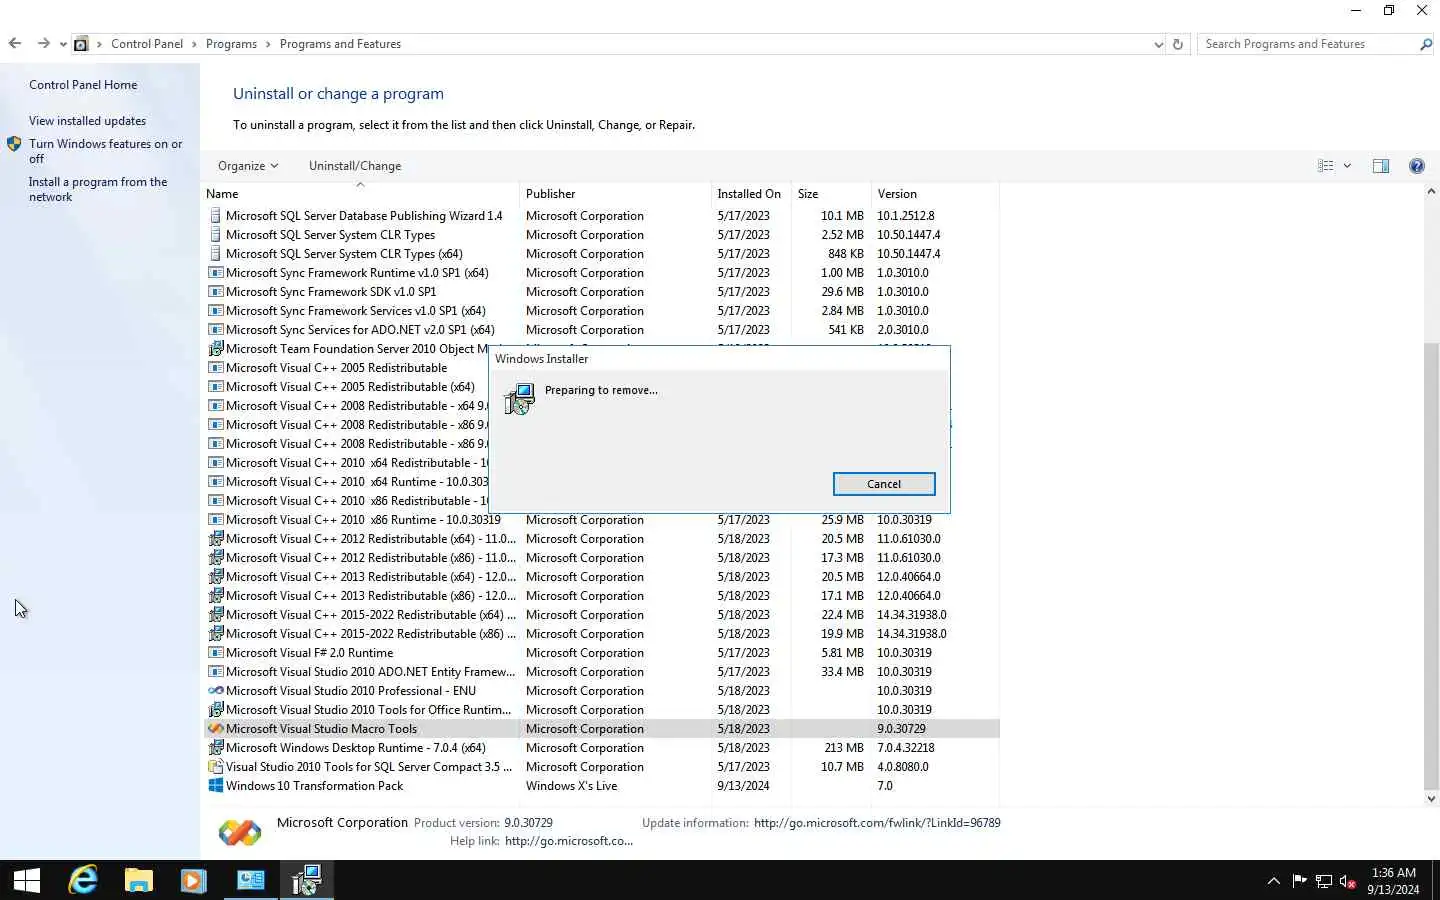Select Microsoft Windows Desktop Runtime - 7.0.4 (x64)
This screenshot has height=900, width=1440.
tap(602, 748)
